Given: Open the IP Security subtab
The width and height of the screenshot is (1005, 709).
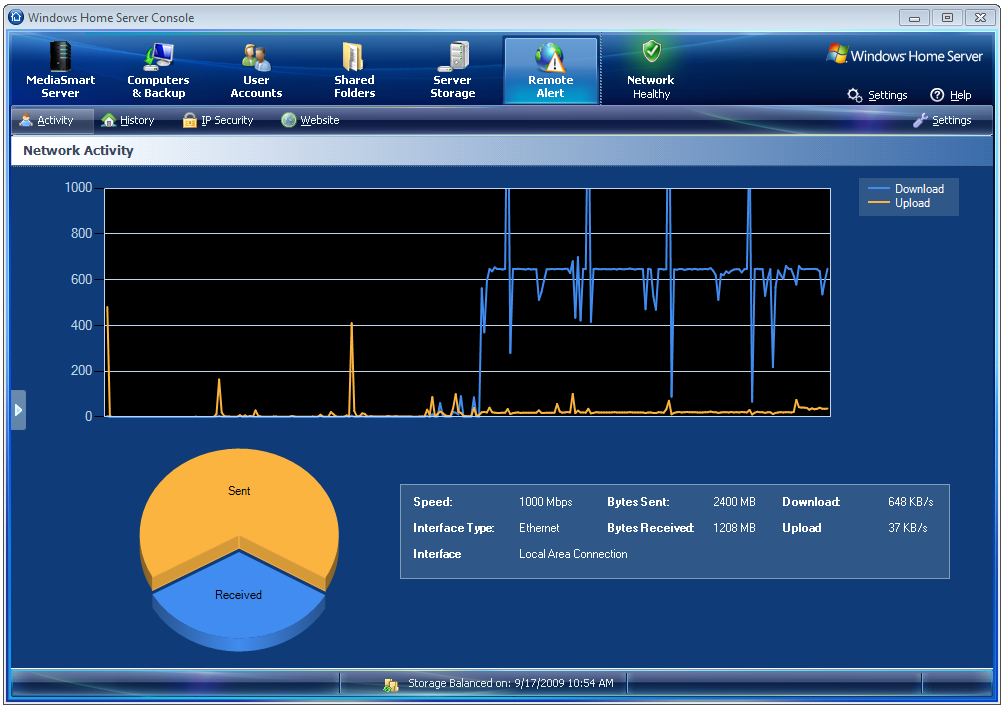Looking at the screenshot, I should coord(218,121).
